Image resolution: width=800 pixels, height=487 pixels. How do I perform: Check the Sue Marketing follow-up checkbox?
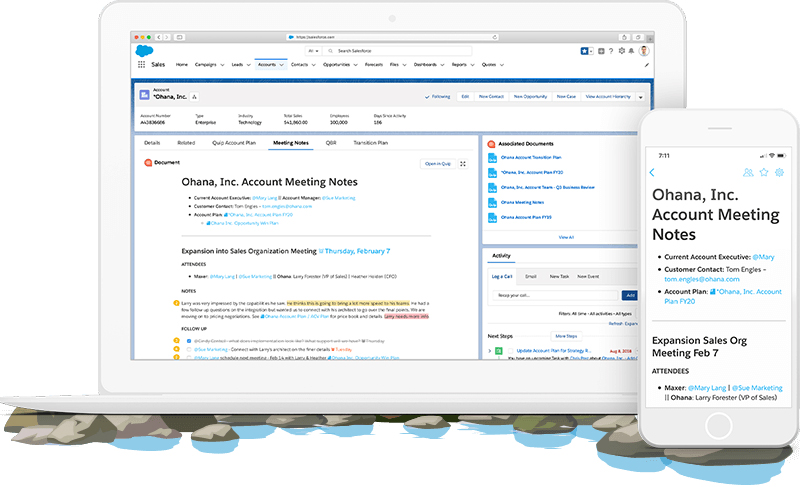189,349
